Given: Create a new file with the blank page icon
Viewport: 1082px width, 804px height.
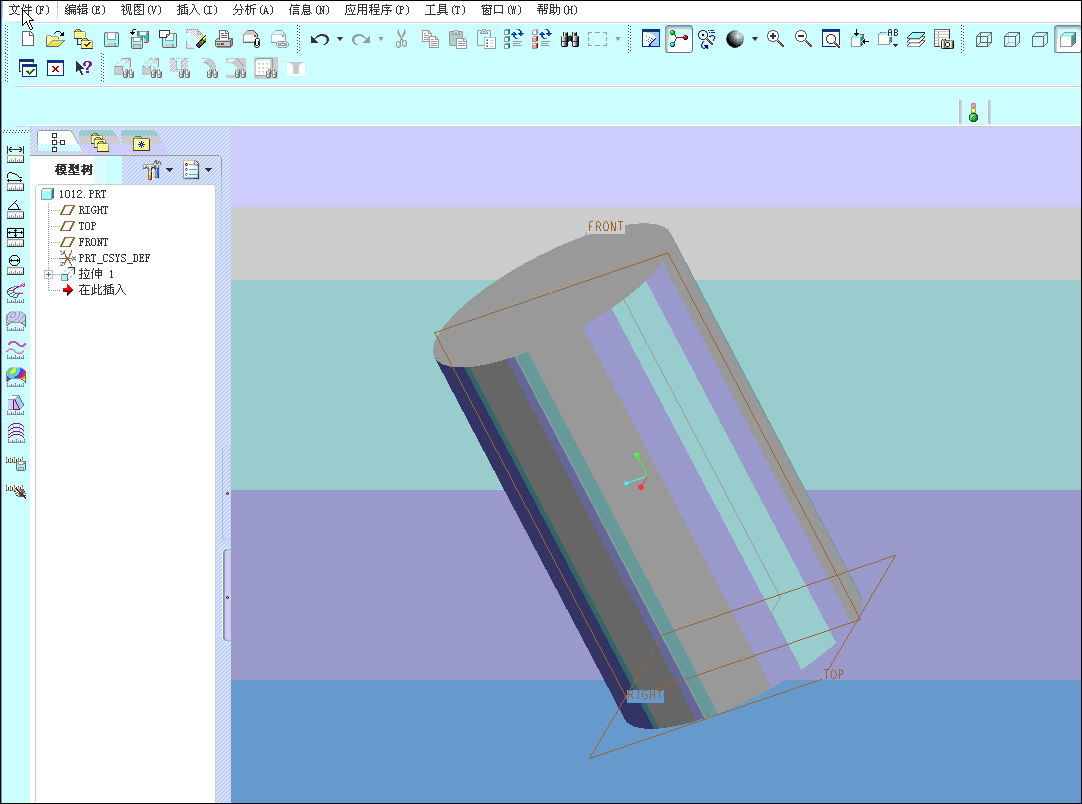Looking at the screenshot, I should 28,39.
